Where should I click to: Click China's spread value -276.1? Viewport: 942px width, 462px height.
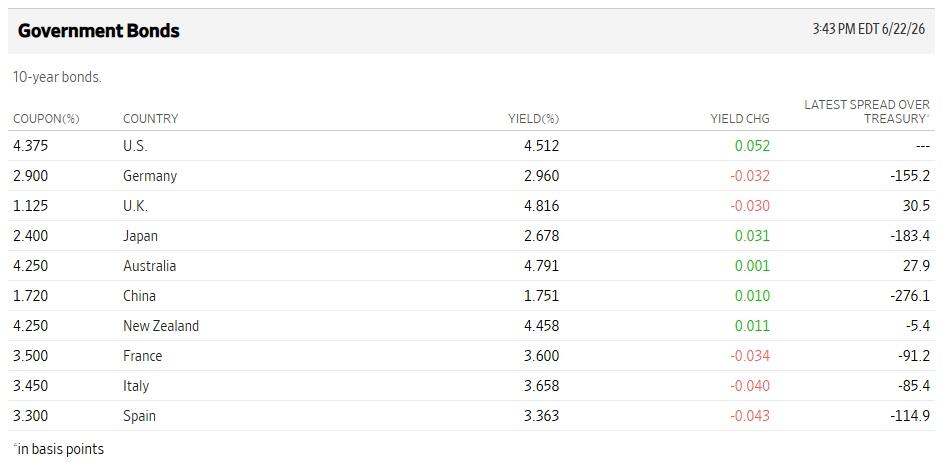tap(910, 296)
